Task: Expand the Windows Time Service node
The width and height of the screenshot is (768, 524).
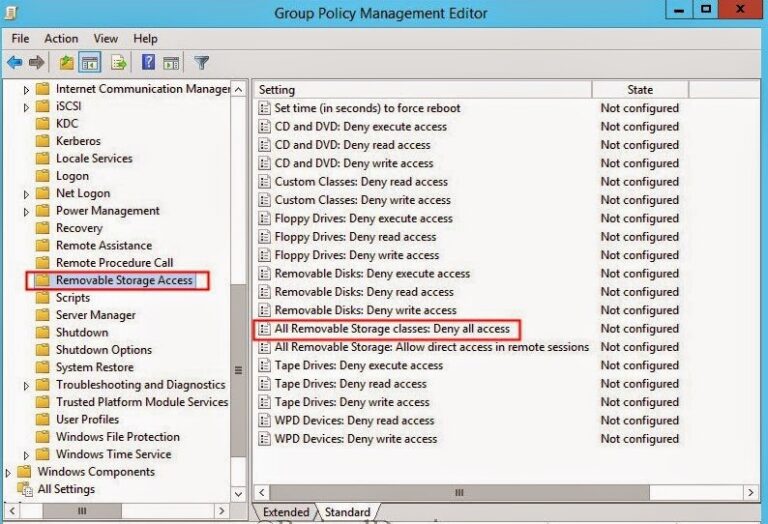Action: click(x=26, y=455)
